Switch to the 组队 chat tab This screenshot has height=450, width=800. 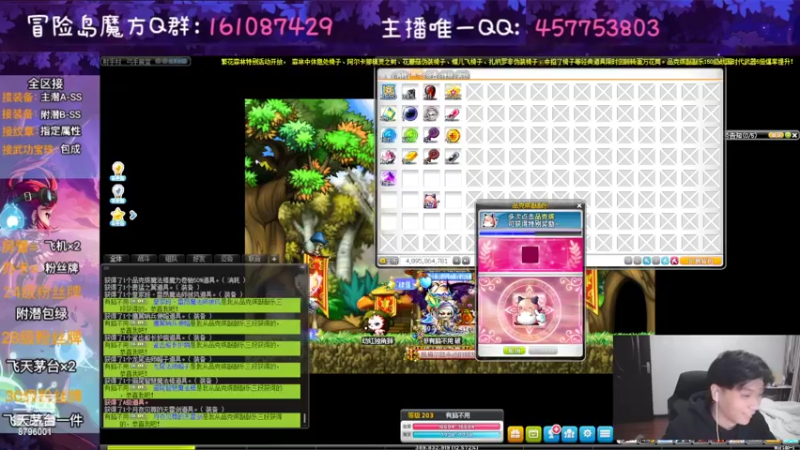[x=171, y=259]
